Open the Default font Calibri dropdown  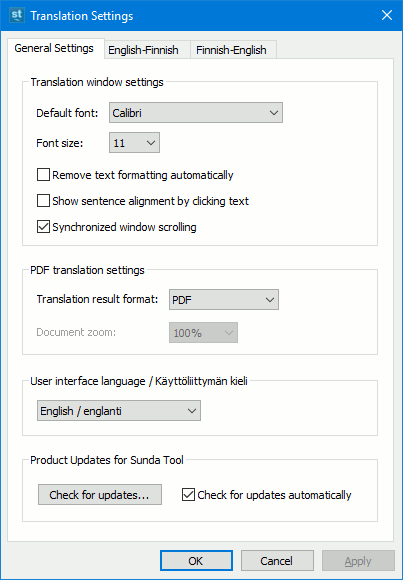pyautogui.click(x=196, y=113)
